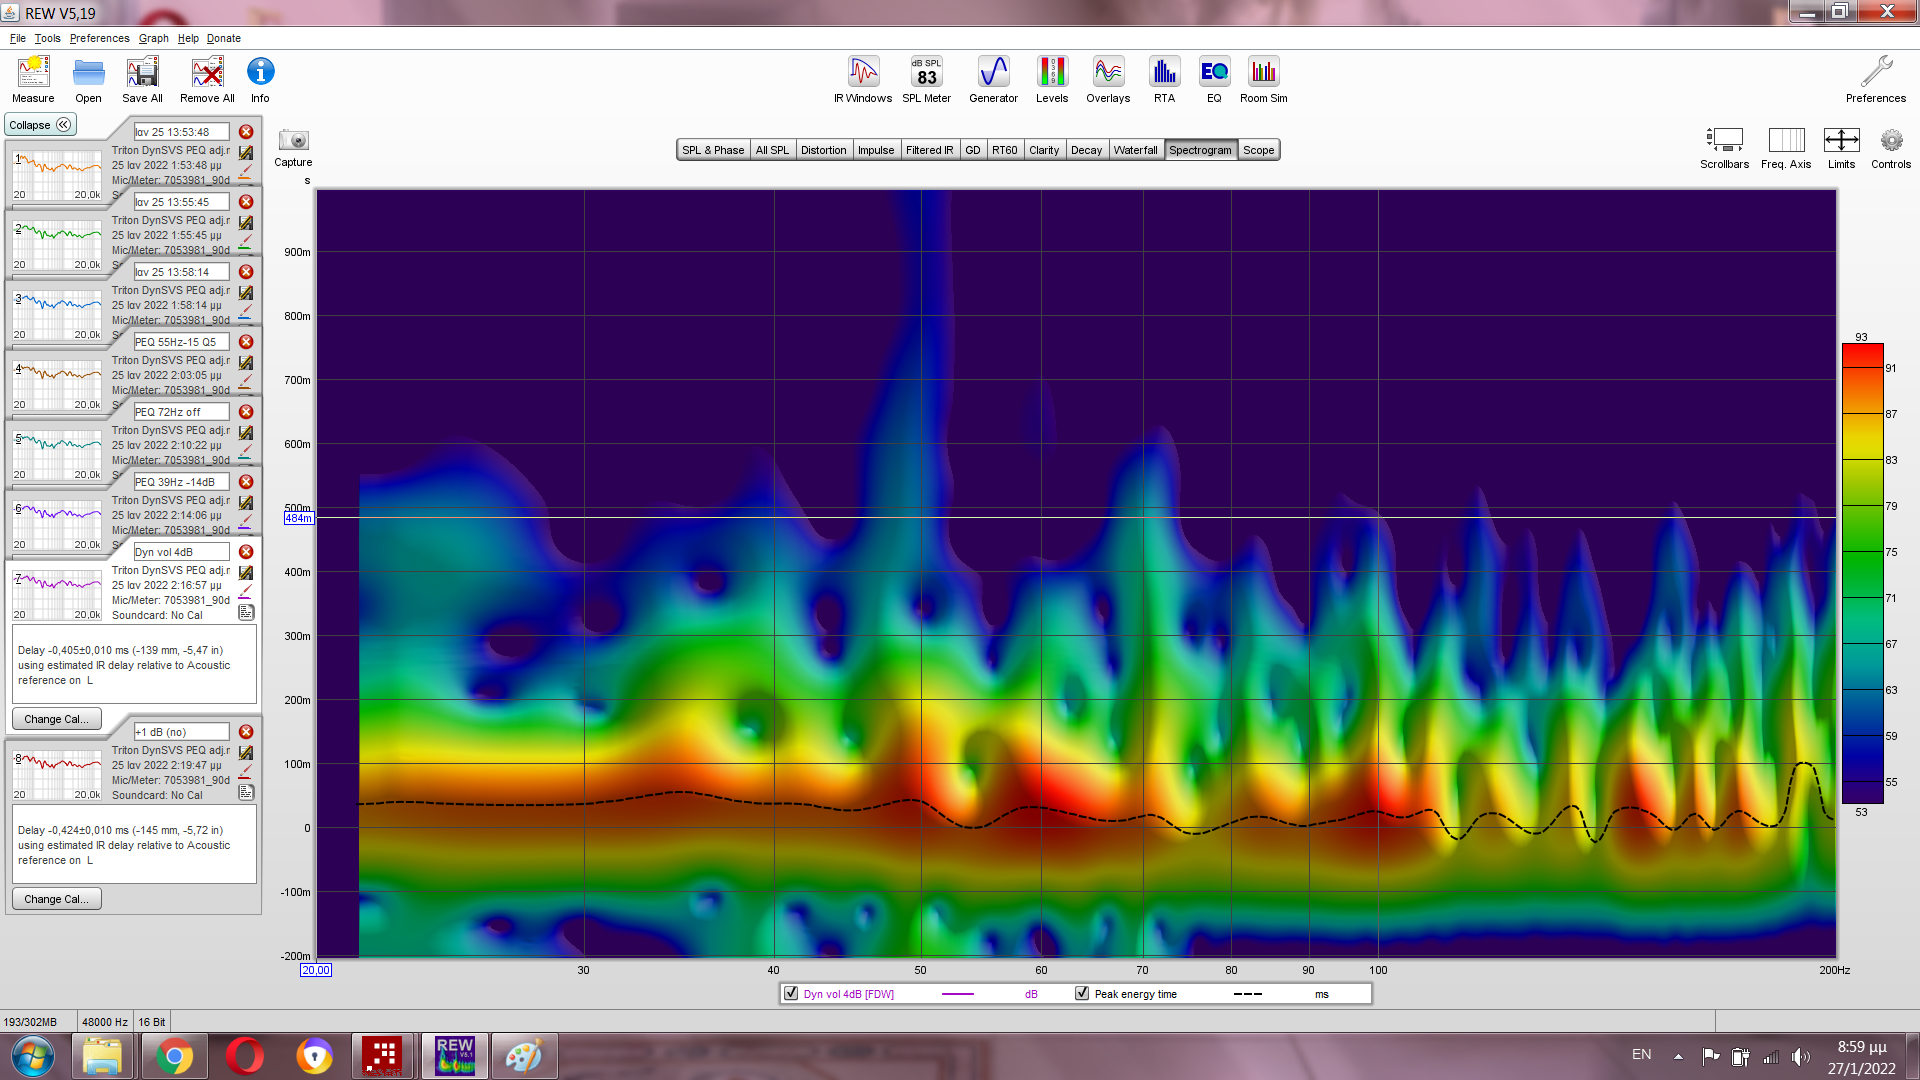Toggle Peak energy time checkbox
This screenshot has width=1920, height=1080.
pos(1081,993)
